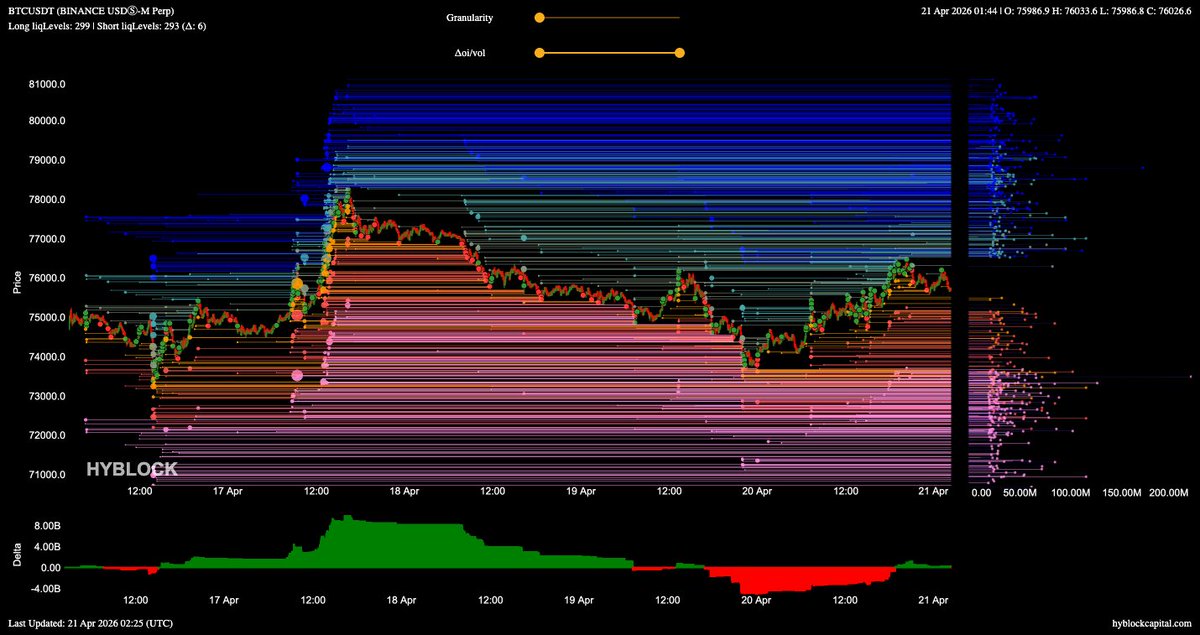Click the 74000.0 price axis label
The image size is (1200, 635).
(x=47, y=357)
